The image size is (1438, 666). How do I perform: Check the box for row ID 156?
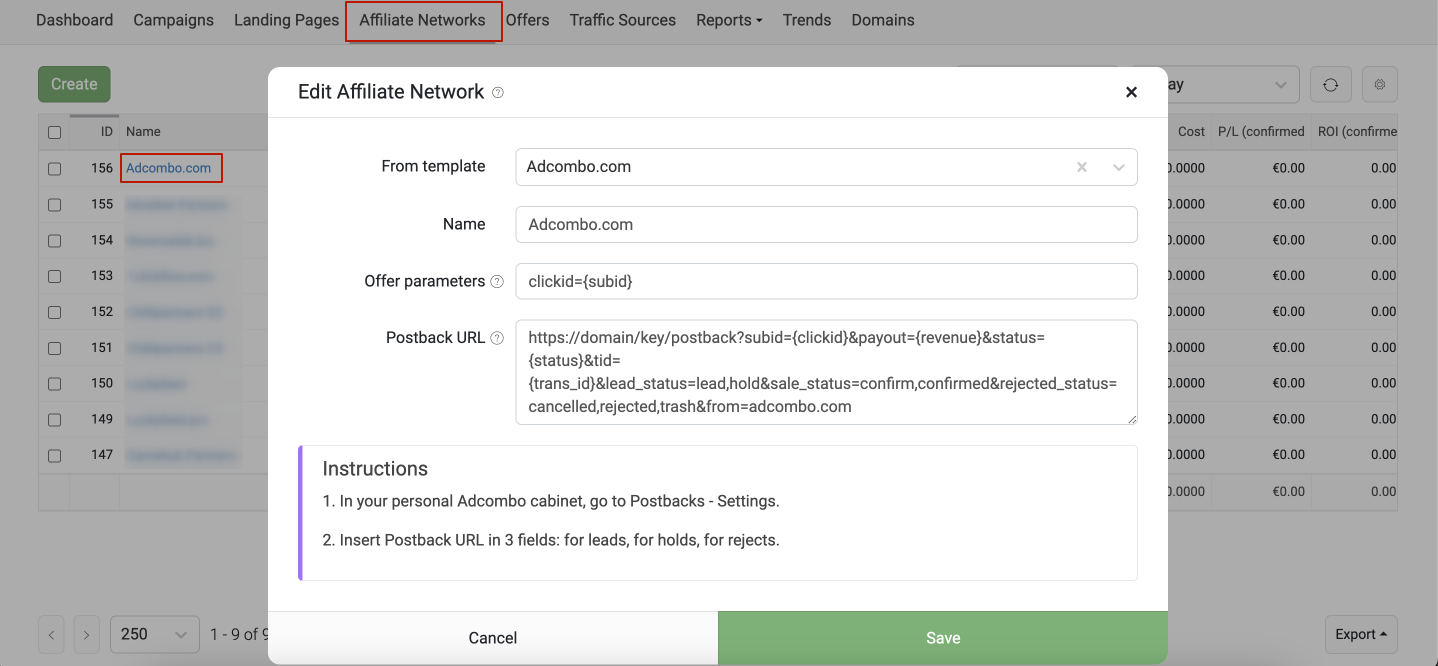click(x=54, y=169)
